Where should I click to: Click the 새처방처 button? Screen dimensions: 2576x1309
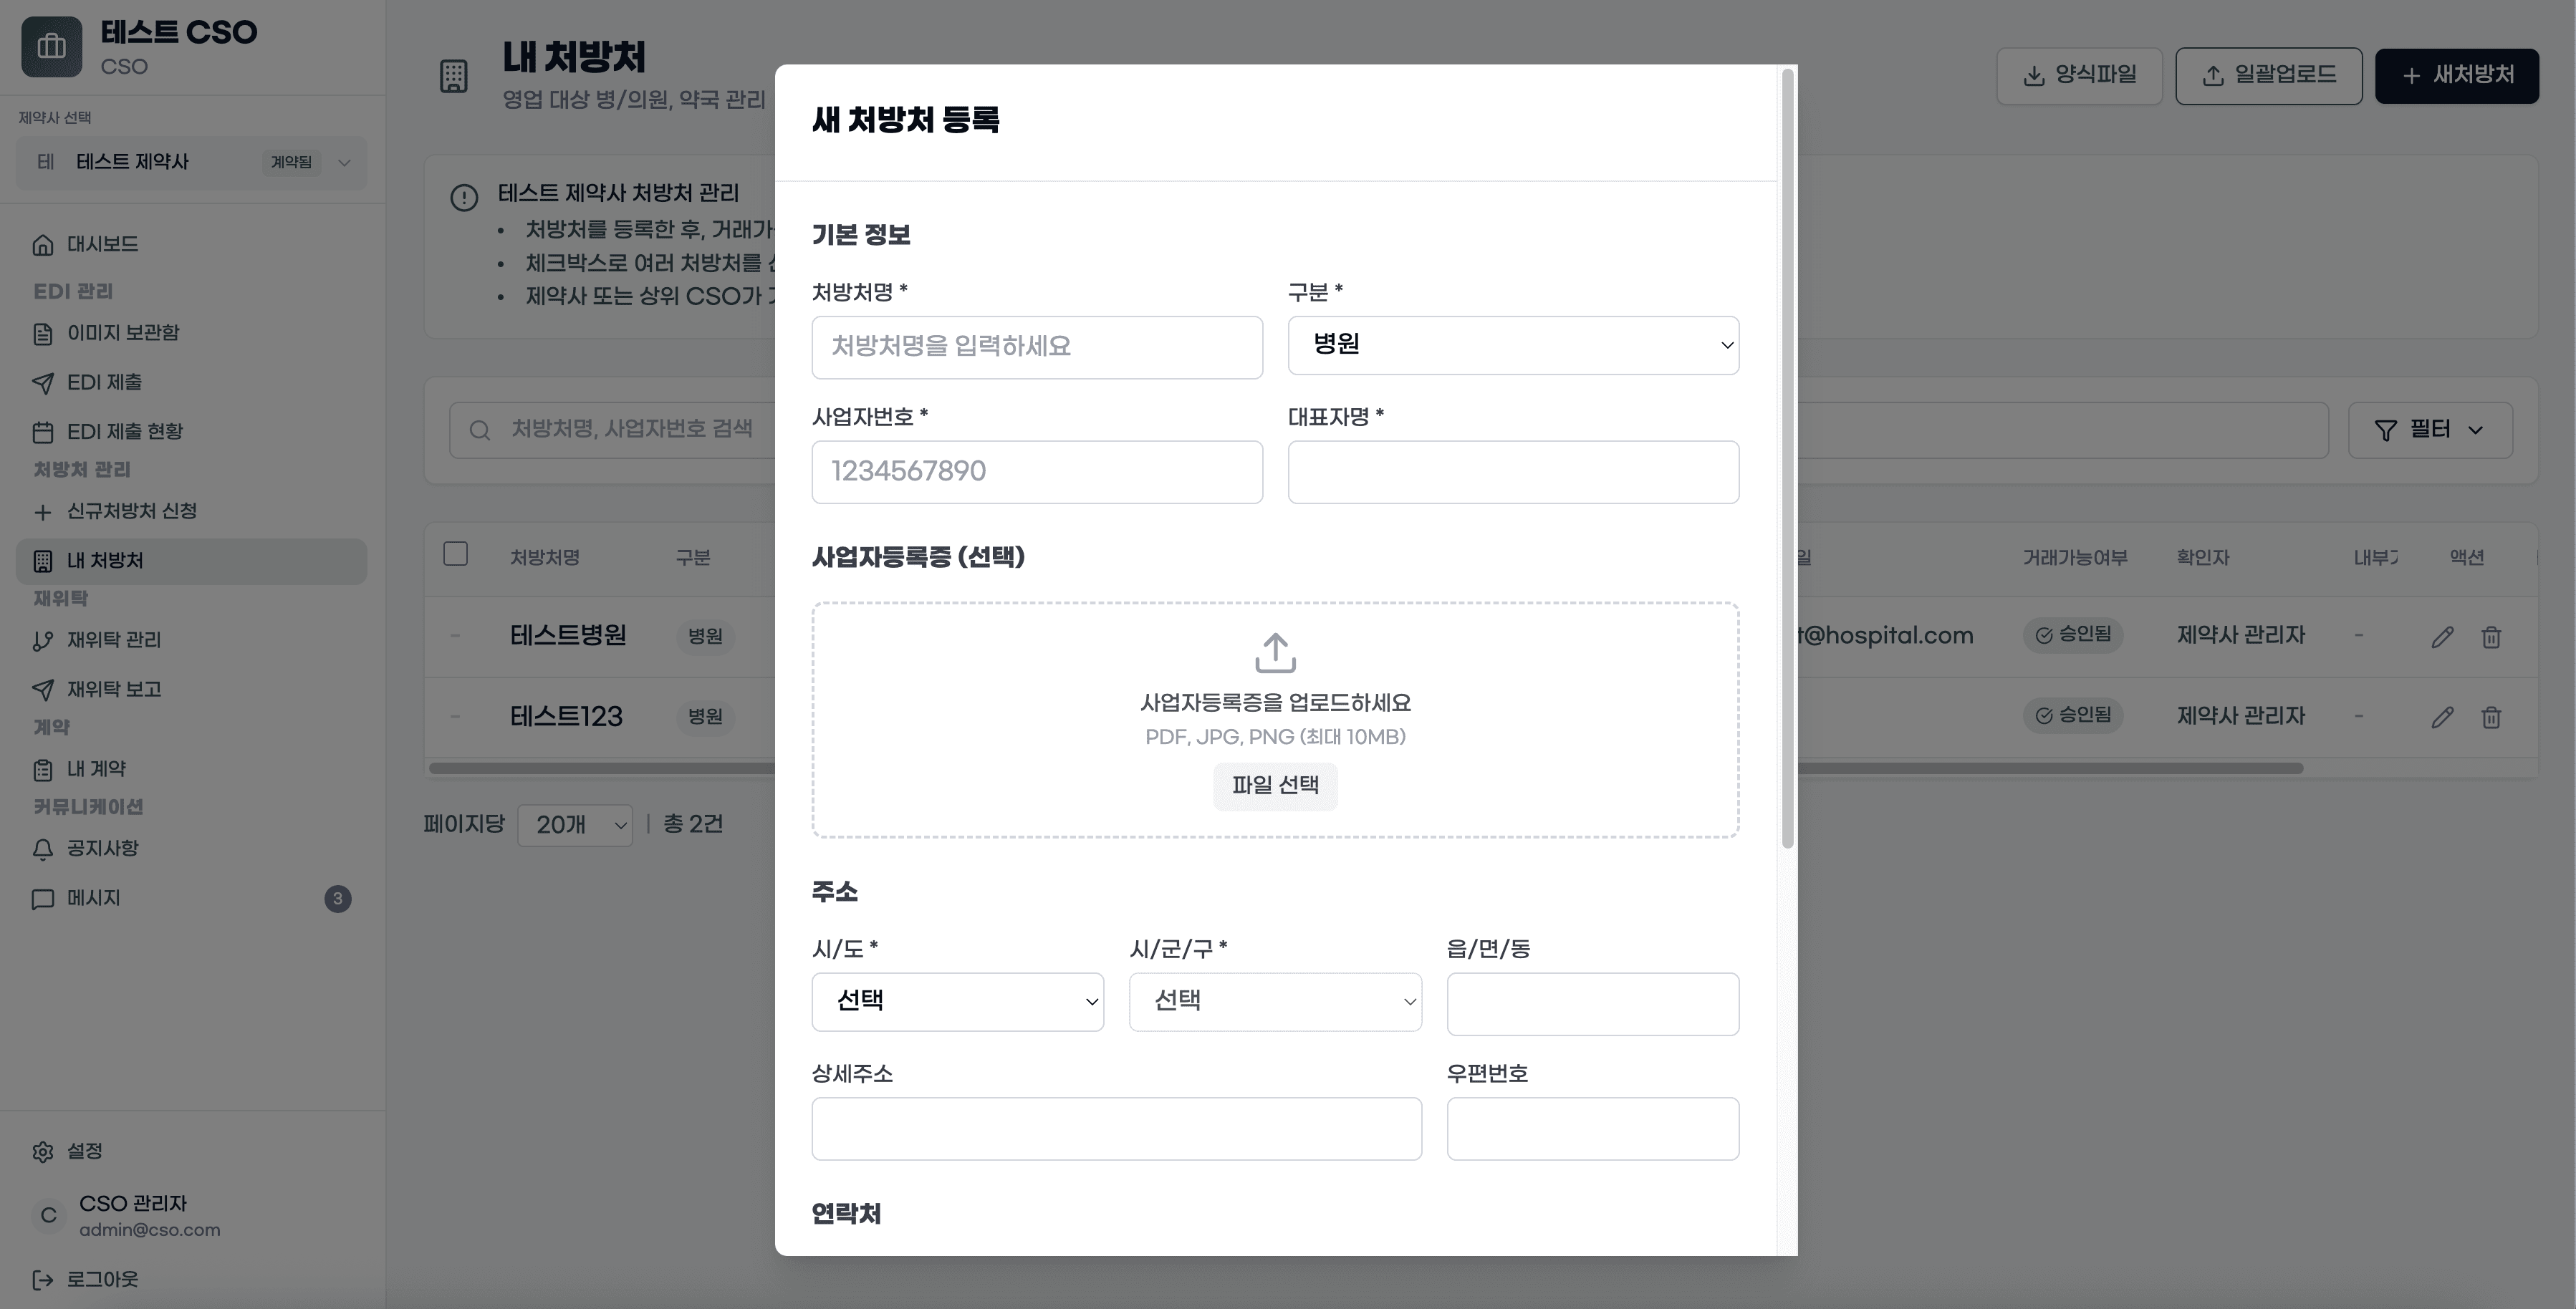(2457, 75)
